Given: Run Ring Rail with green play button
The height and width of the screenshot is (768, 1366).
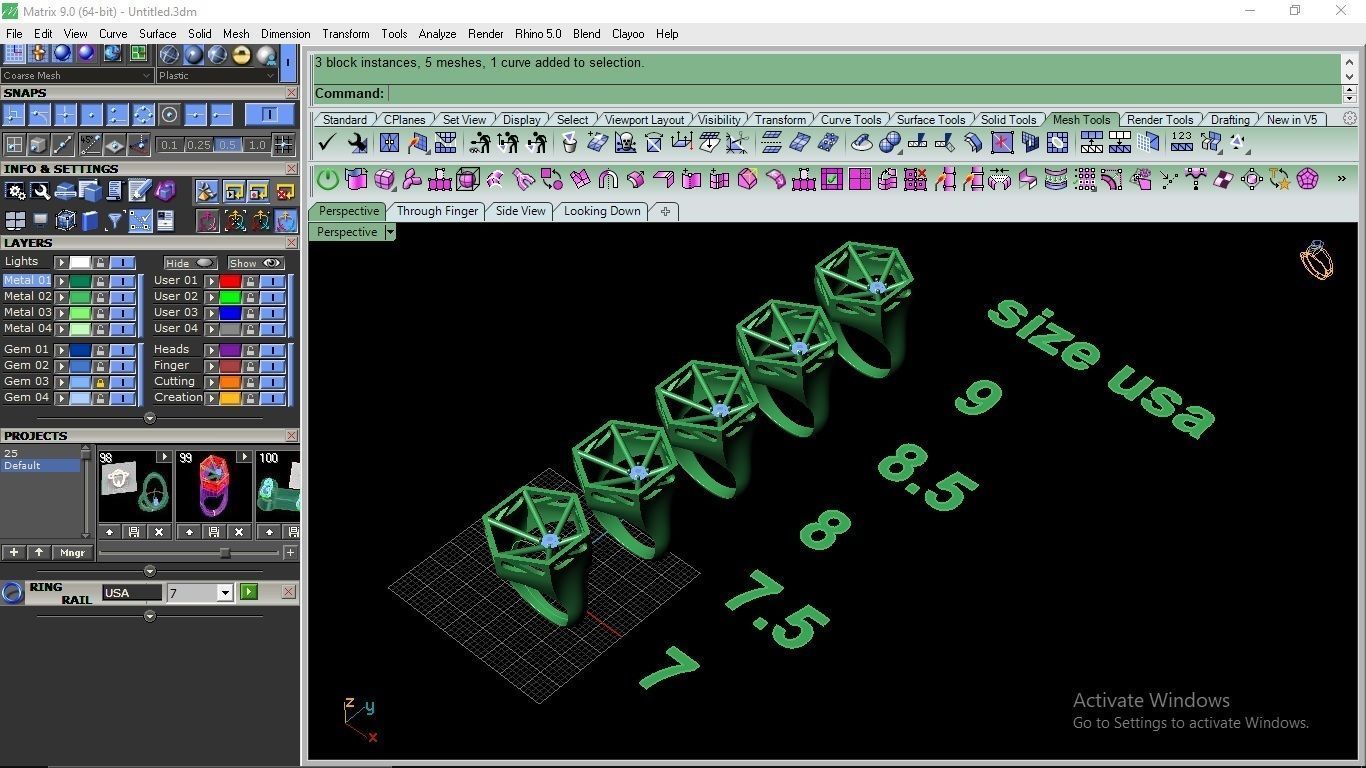Looking at the screenshot, I should 249,592.
